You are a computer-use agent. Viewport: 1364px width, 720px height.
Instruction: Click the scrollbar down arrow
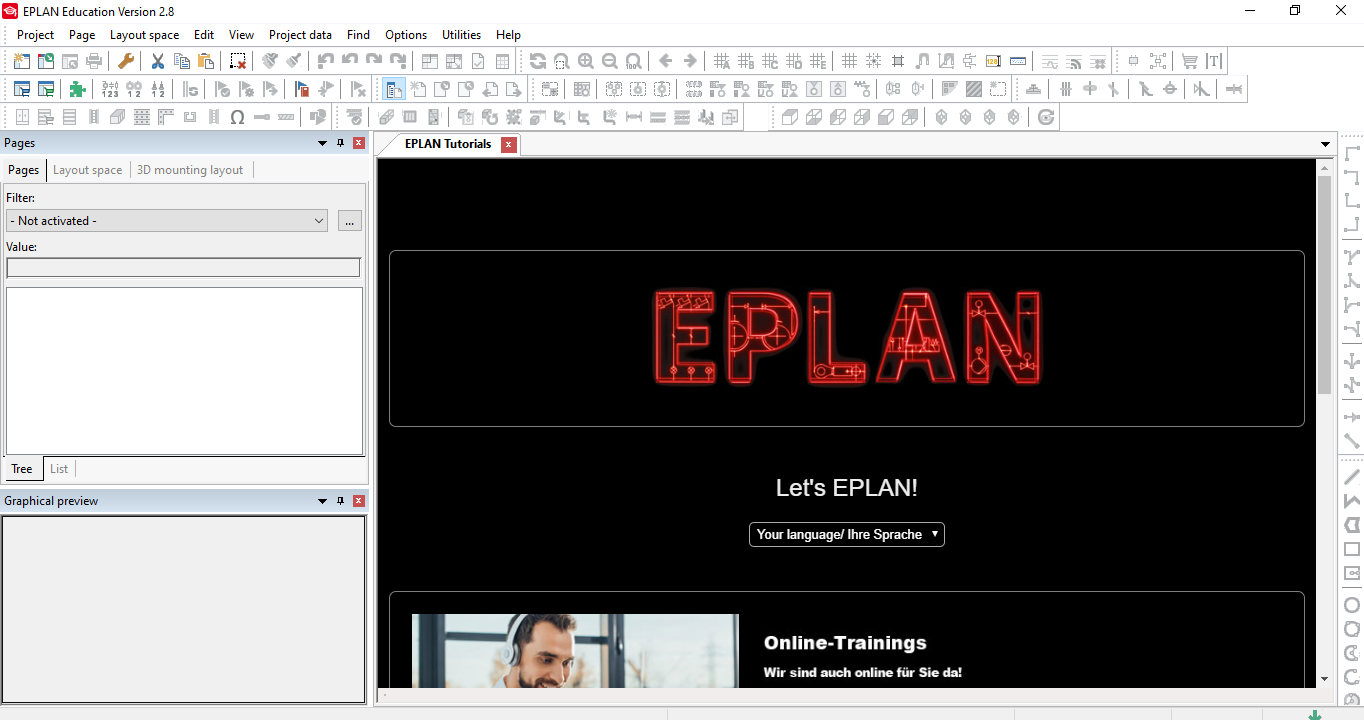pos(1325,679)
